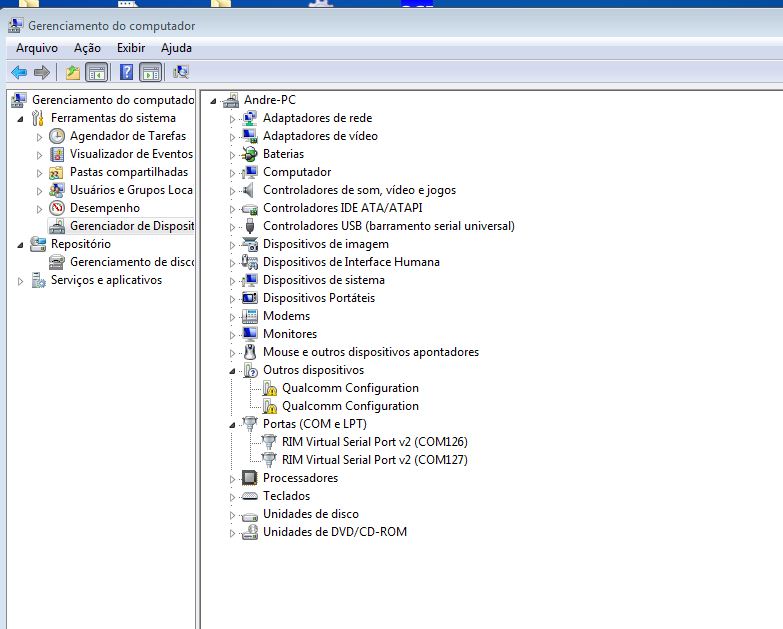Click the window title bar computer icon
The width and height of the screenshot is (783, 629).
(15, 25)
